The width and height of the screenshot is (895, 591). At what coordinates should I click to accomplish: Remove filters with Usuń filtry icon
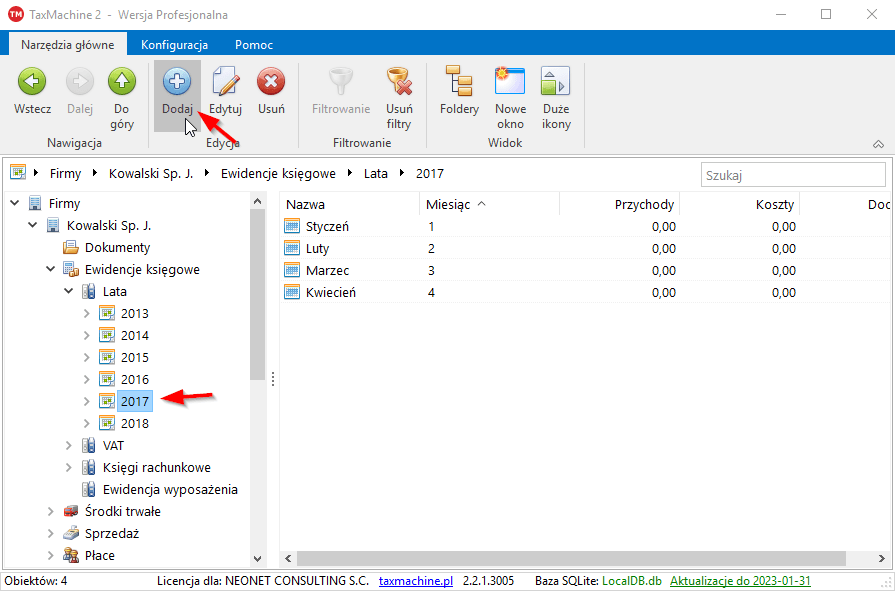[x=399, y=83]
